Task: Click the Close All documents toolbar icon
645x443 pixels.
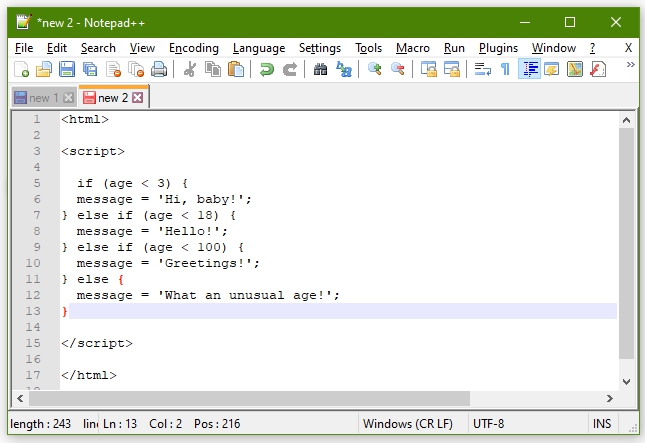Action: tap(136, 69)
